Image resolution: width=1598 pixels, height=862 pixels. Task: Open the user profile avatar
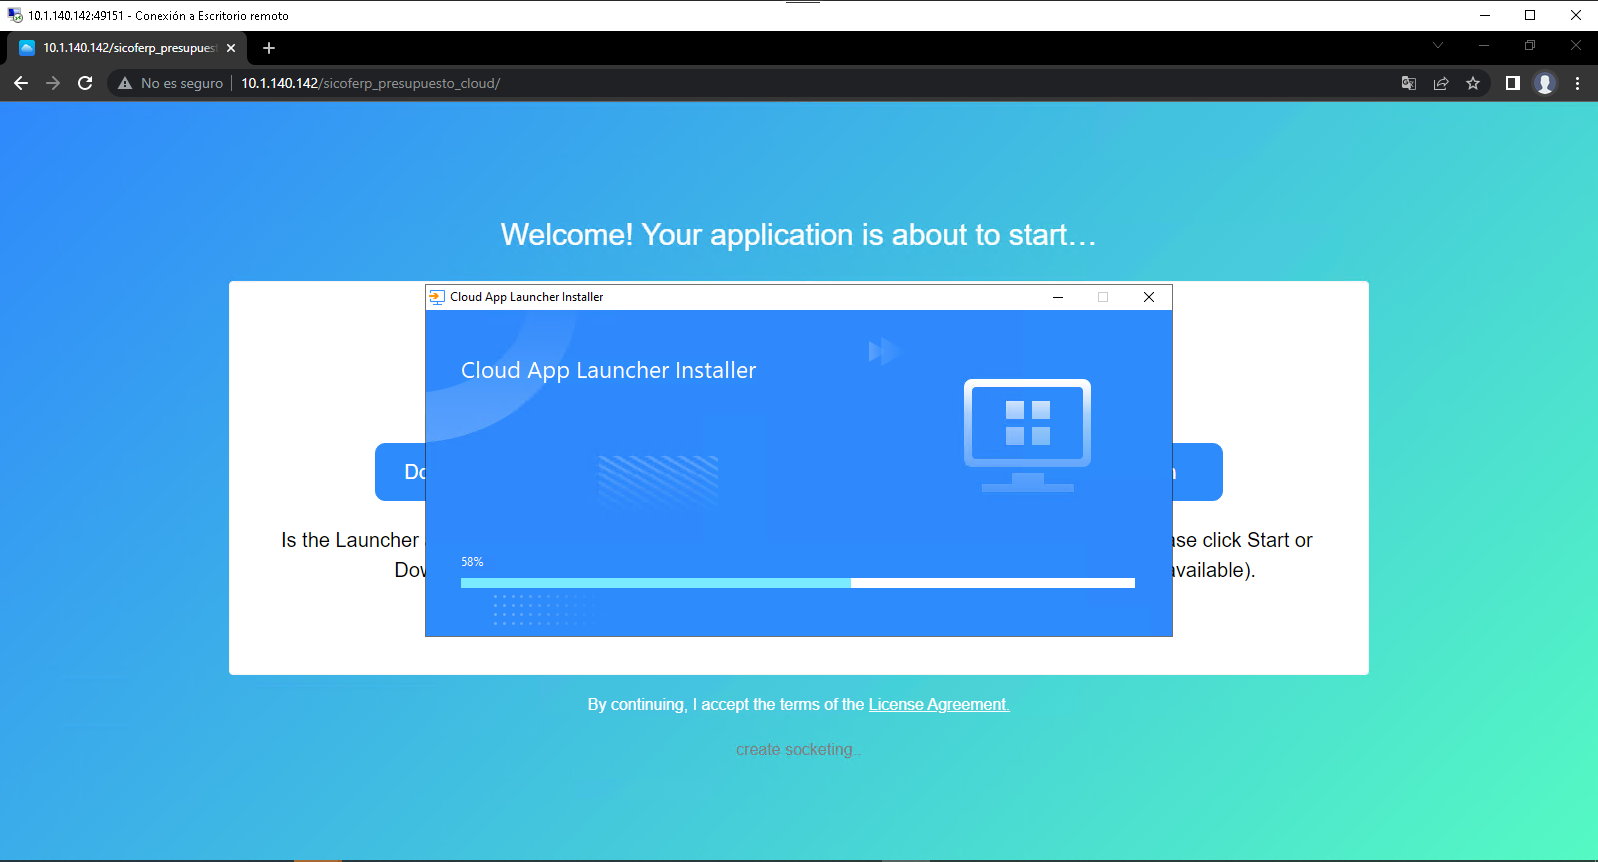click(1545, 83)
